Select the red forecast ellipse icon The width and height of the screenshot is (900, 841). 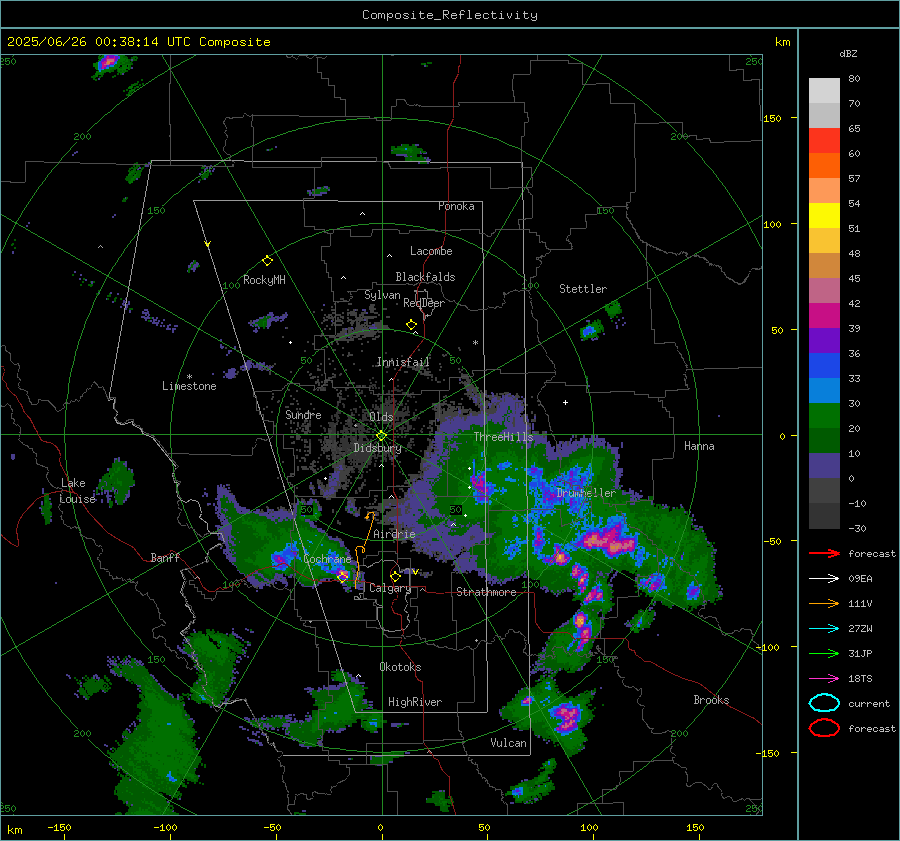824,728
